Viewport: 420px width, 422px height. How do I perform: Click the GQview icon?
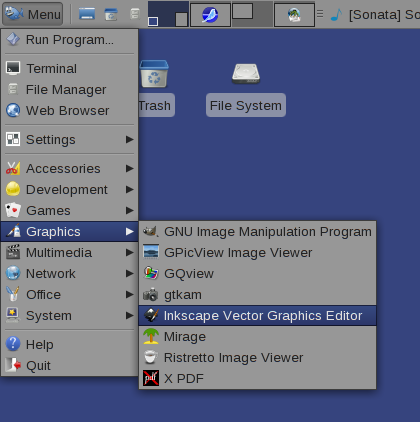(151, 273)
